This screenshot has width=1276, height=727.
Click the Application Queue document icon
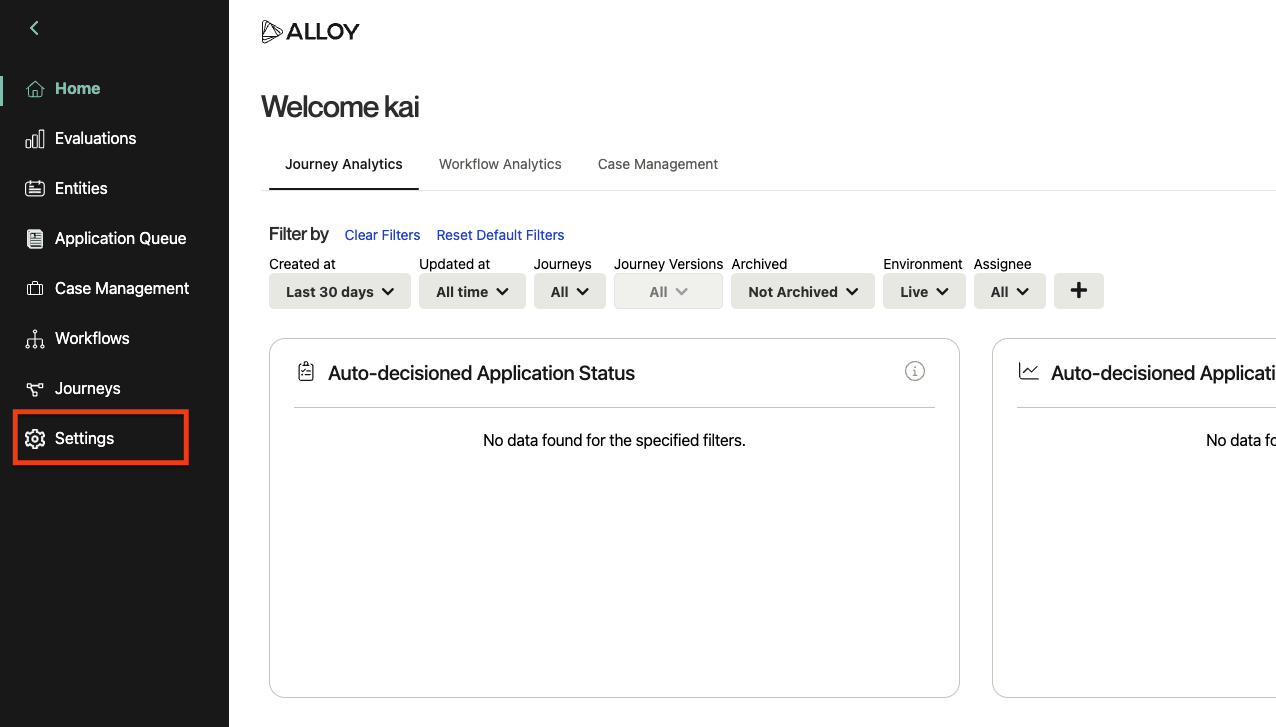point(35,239)
